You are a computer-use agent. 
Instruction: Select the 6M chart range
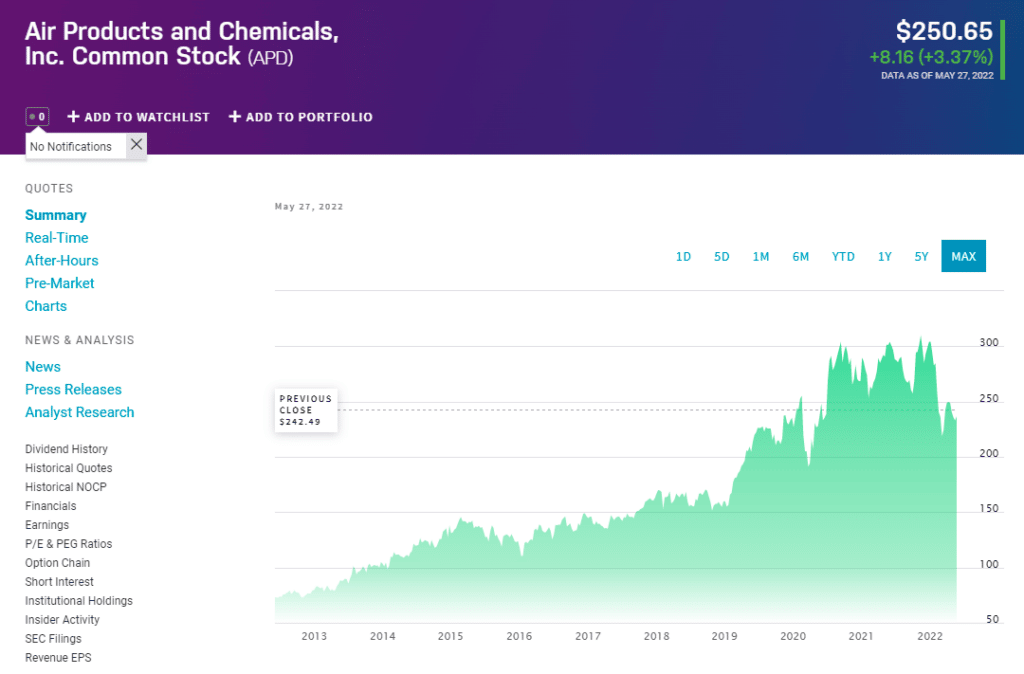click(x=801, y=257)
